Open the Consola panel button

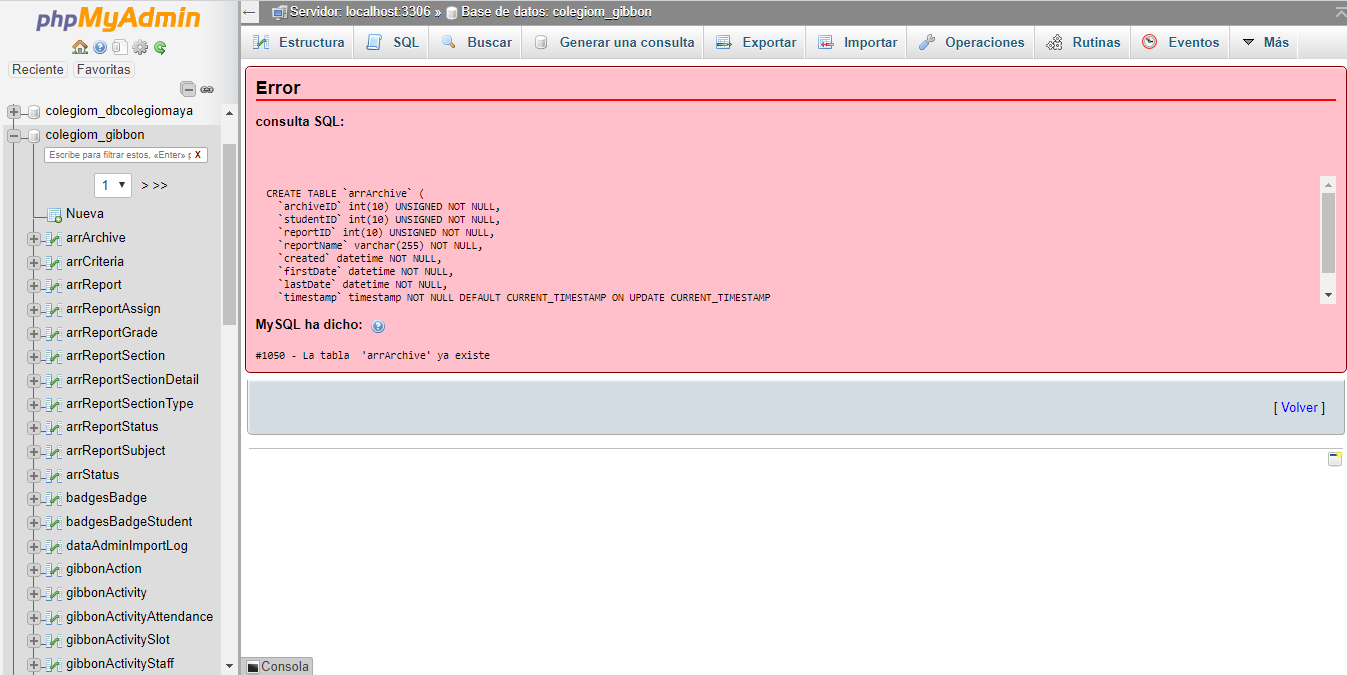pos(277,667)
